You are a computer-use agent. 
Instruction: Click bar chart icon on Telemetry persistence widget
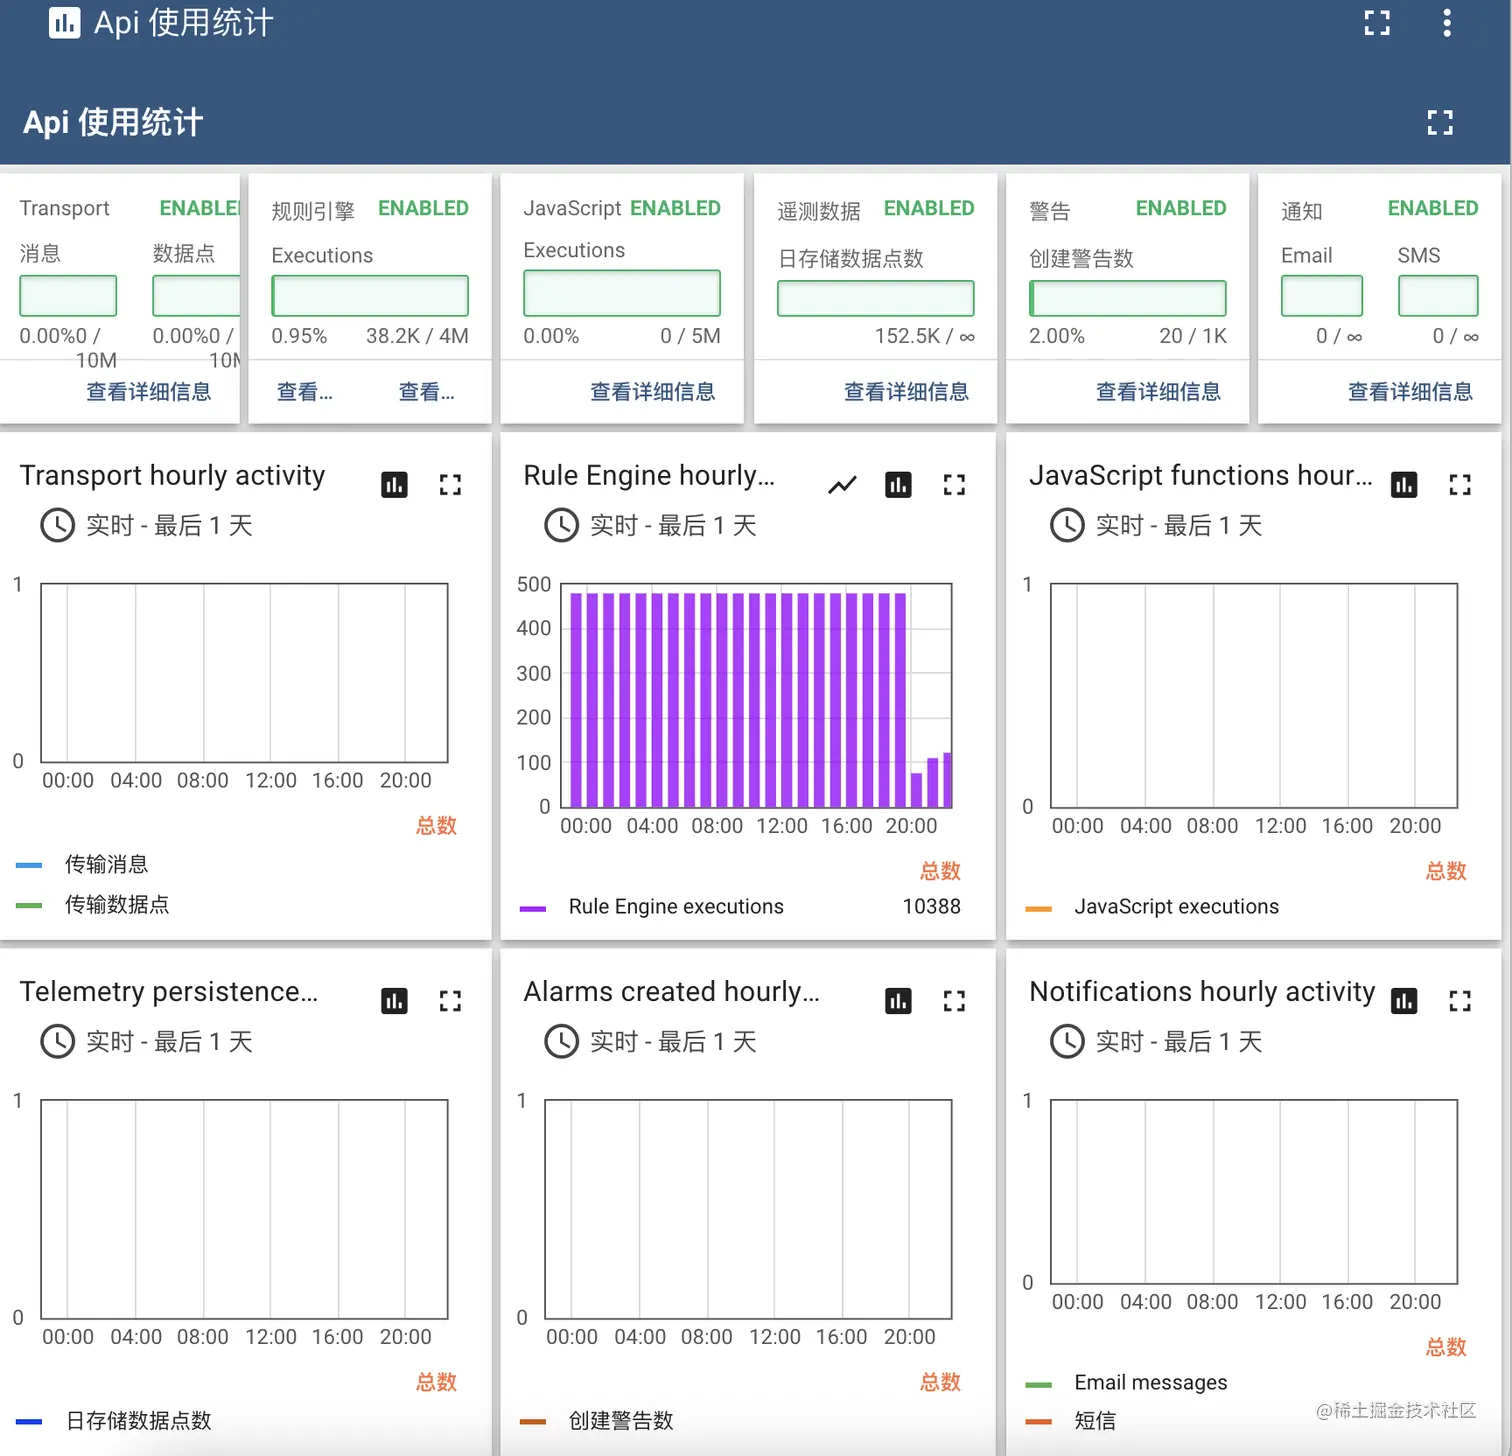pyautogui.click(x=394, y=1001)
